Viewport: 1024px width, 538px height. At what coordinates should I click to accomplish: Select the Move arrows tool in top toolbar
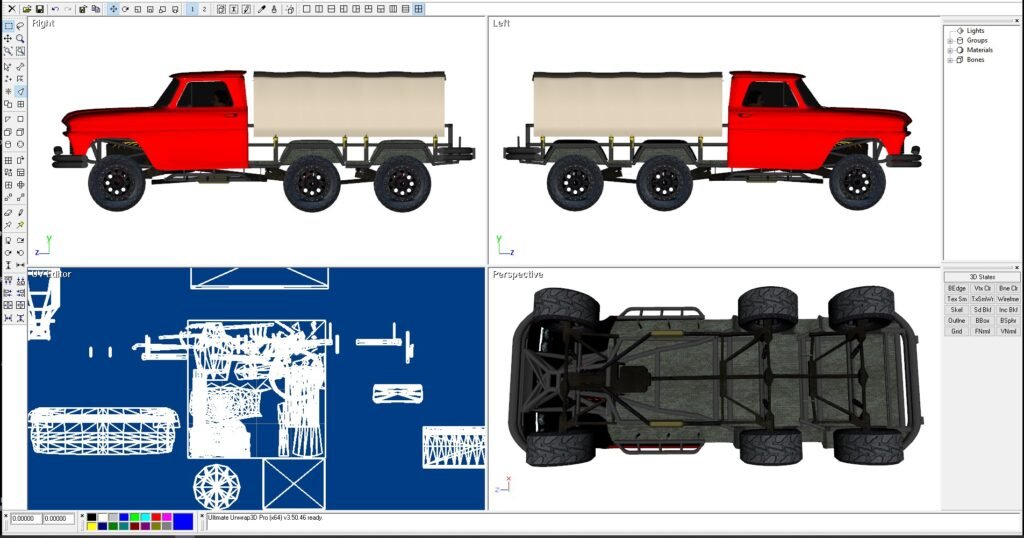[112, 9]
